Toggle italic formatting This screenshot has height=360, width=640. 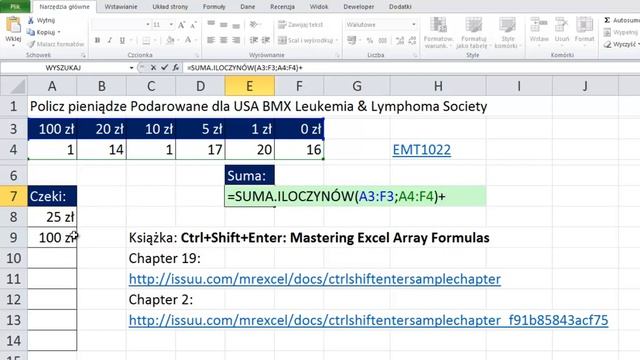tap(109, 40)
